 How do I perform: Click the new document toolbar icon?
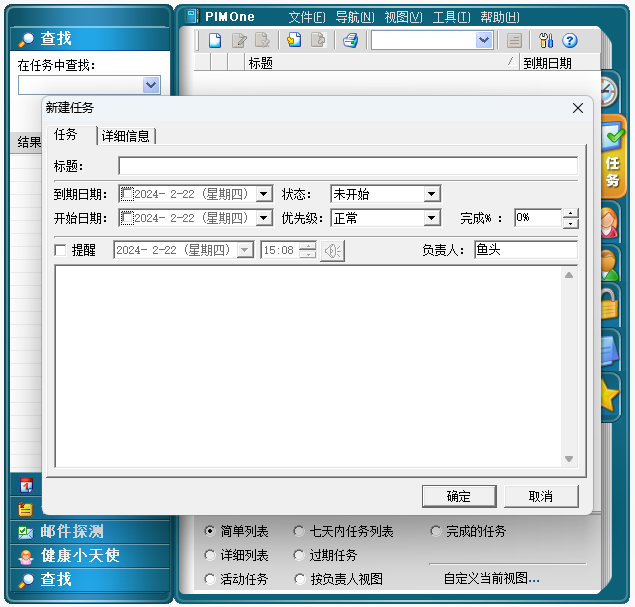[215, 40]
